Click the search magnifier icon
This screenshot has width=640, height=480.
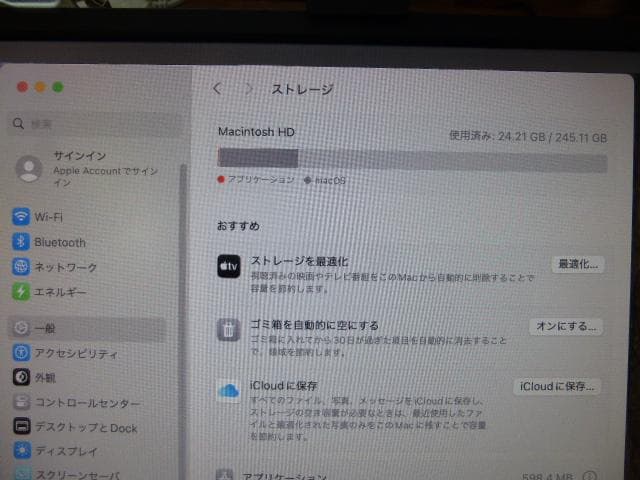coord(18,123)
